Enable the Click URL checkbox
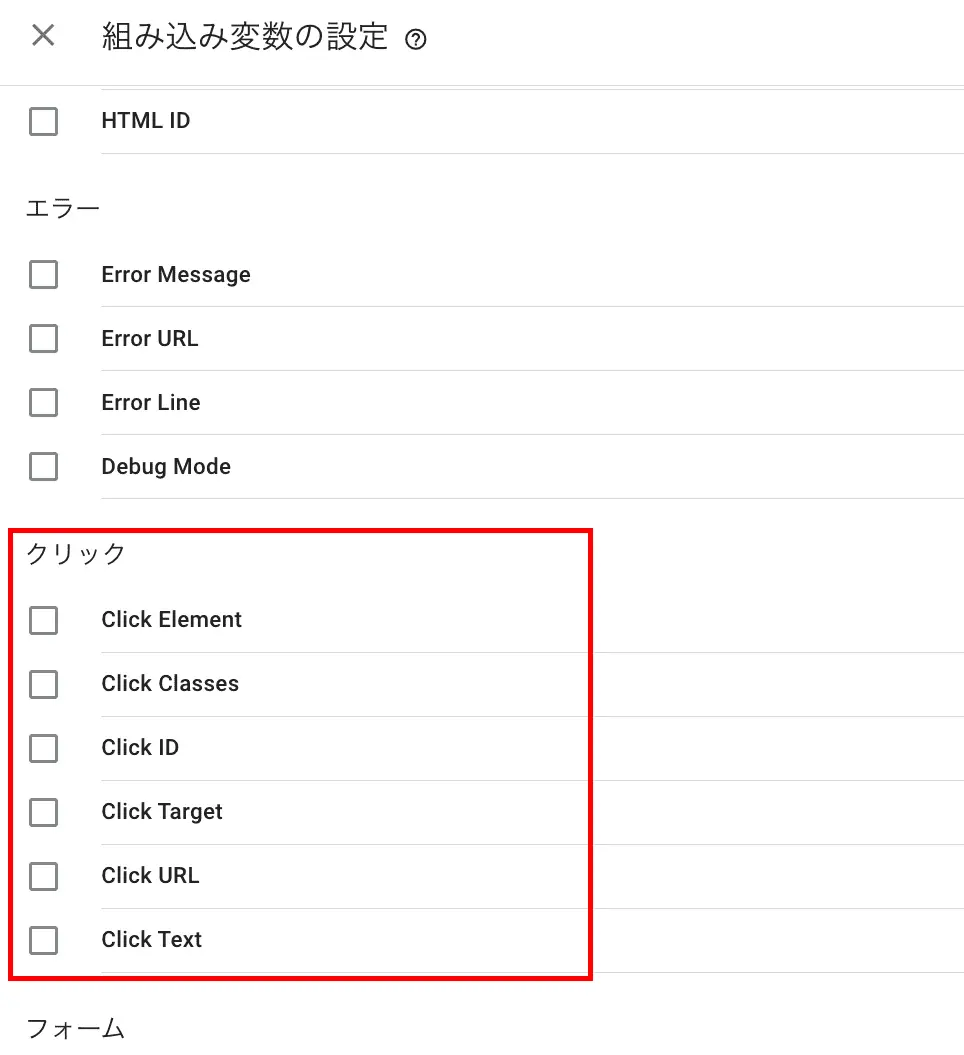This screenshot has height=1055, width=964. tap(43, 876)
